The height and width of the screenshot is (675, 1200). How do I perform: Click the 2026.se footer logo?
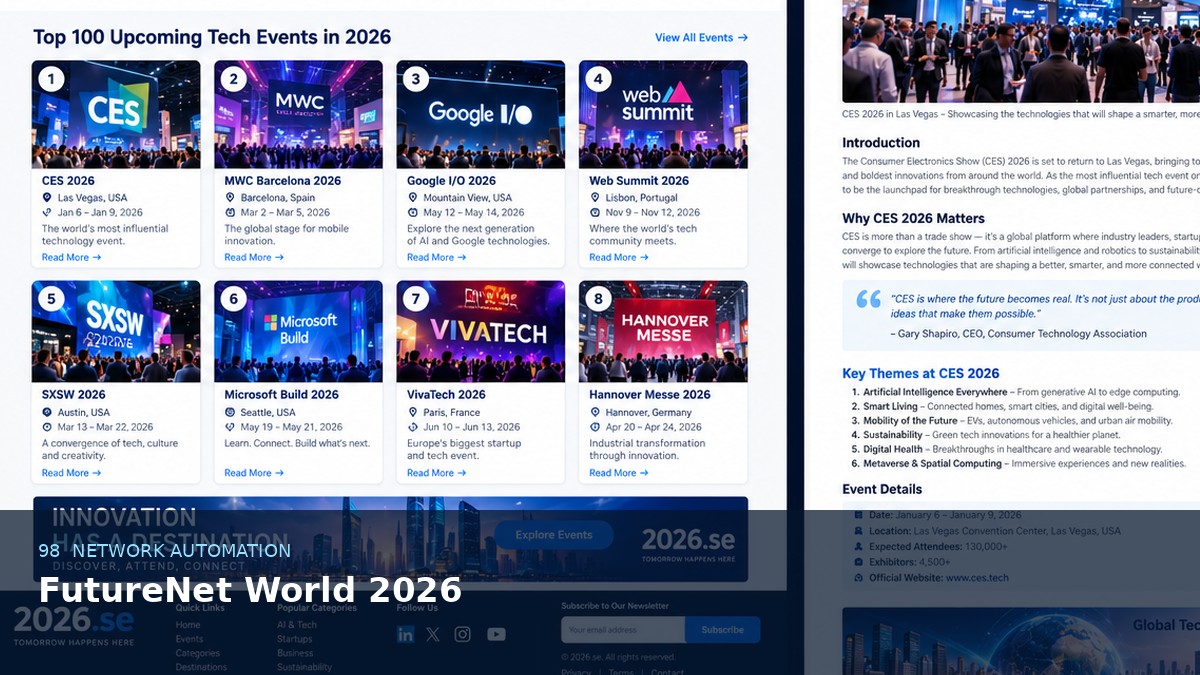pyautogui.click(x=74, y=625)
